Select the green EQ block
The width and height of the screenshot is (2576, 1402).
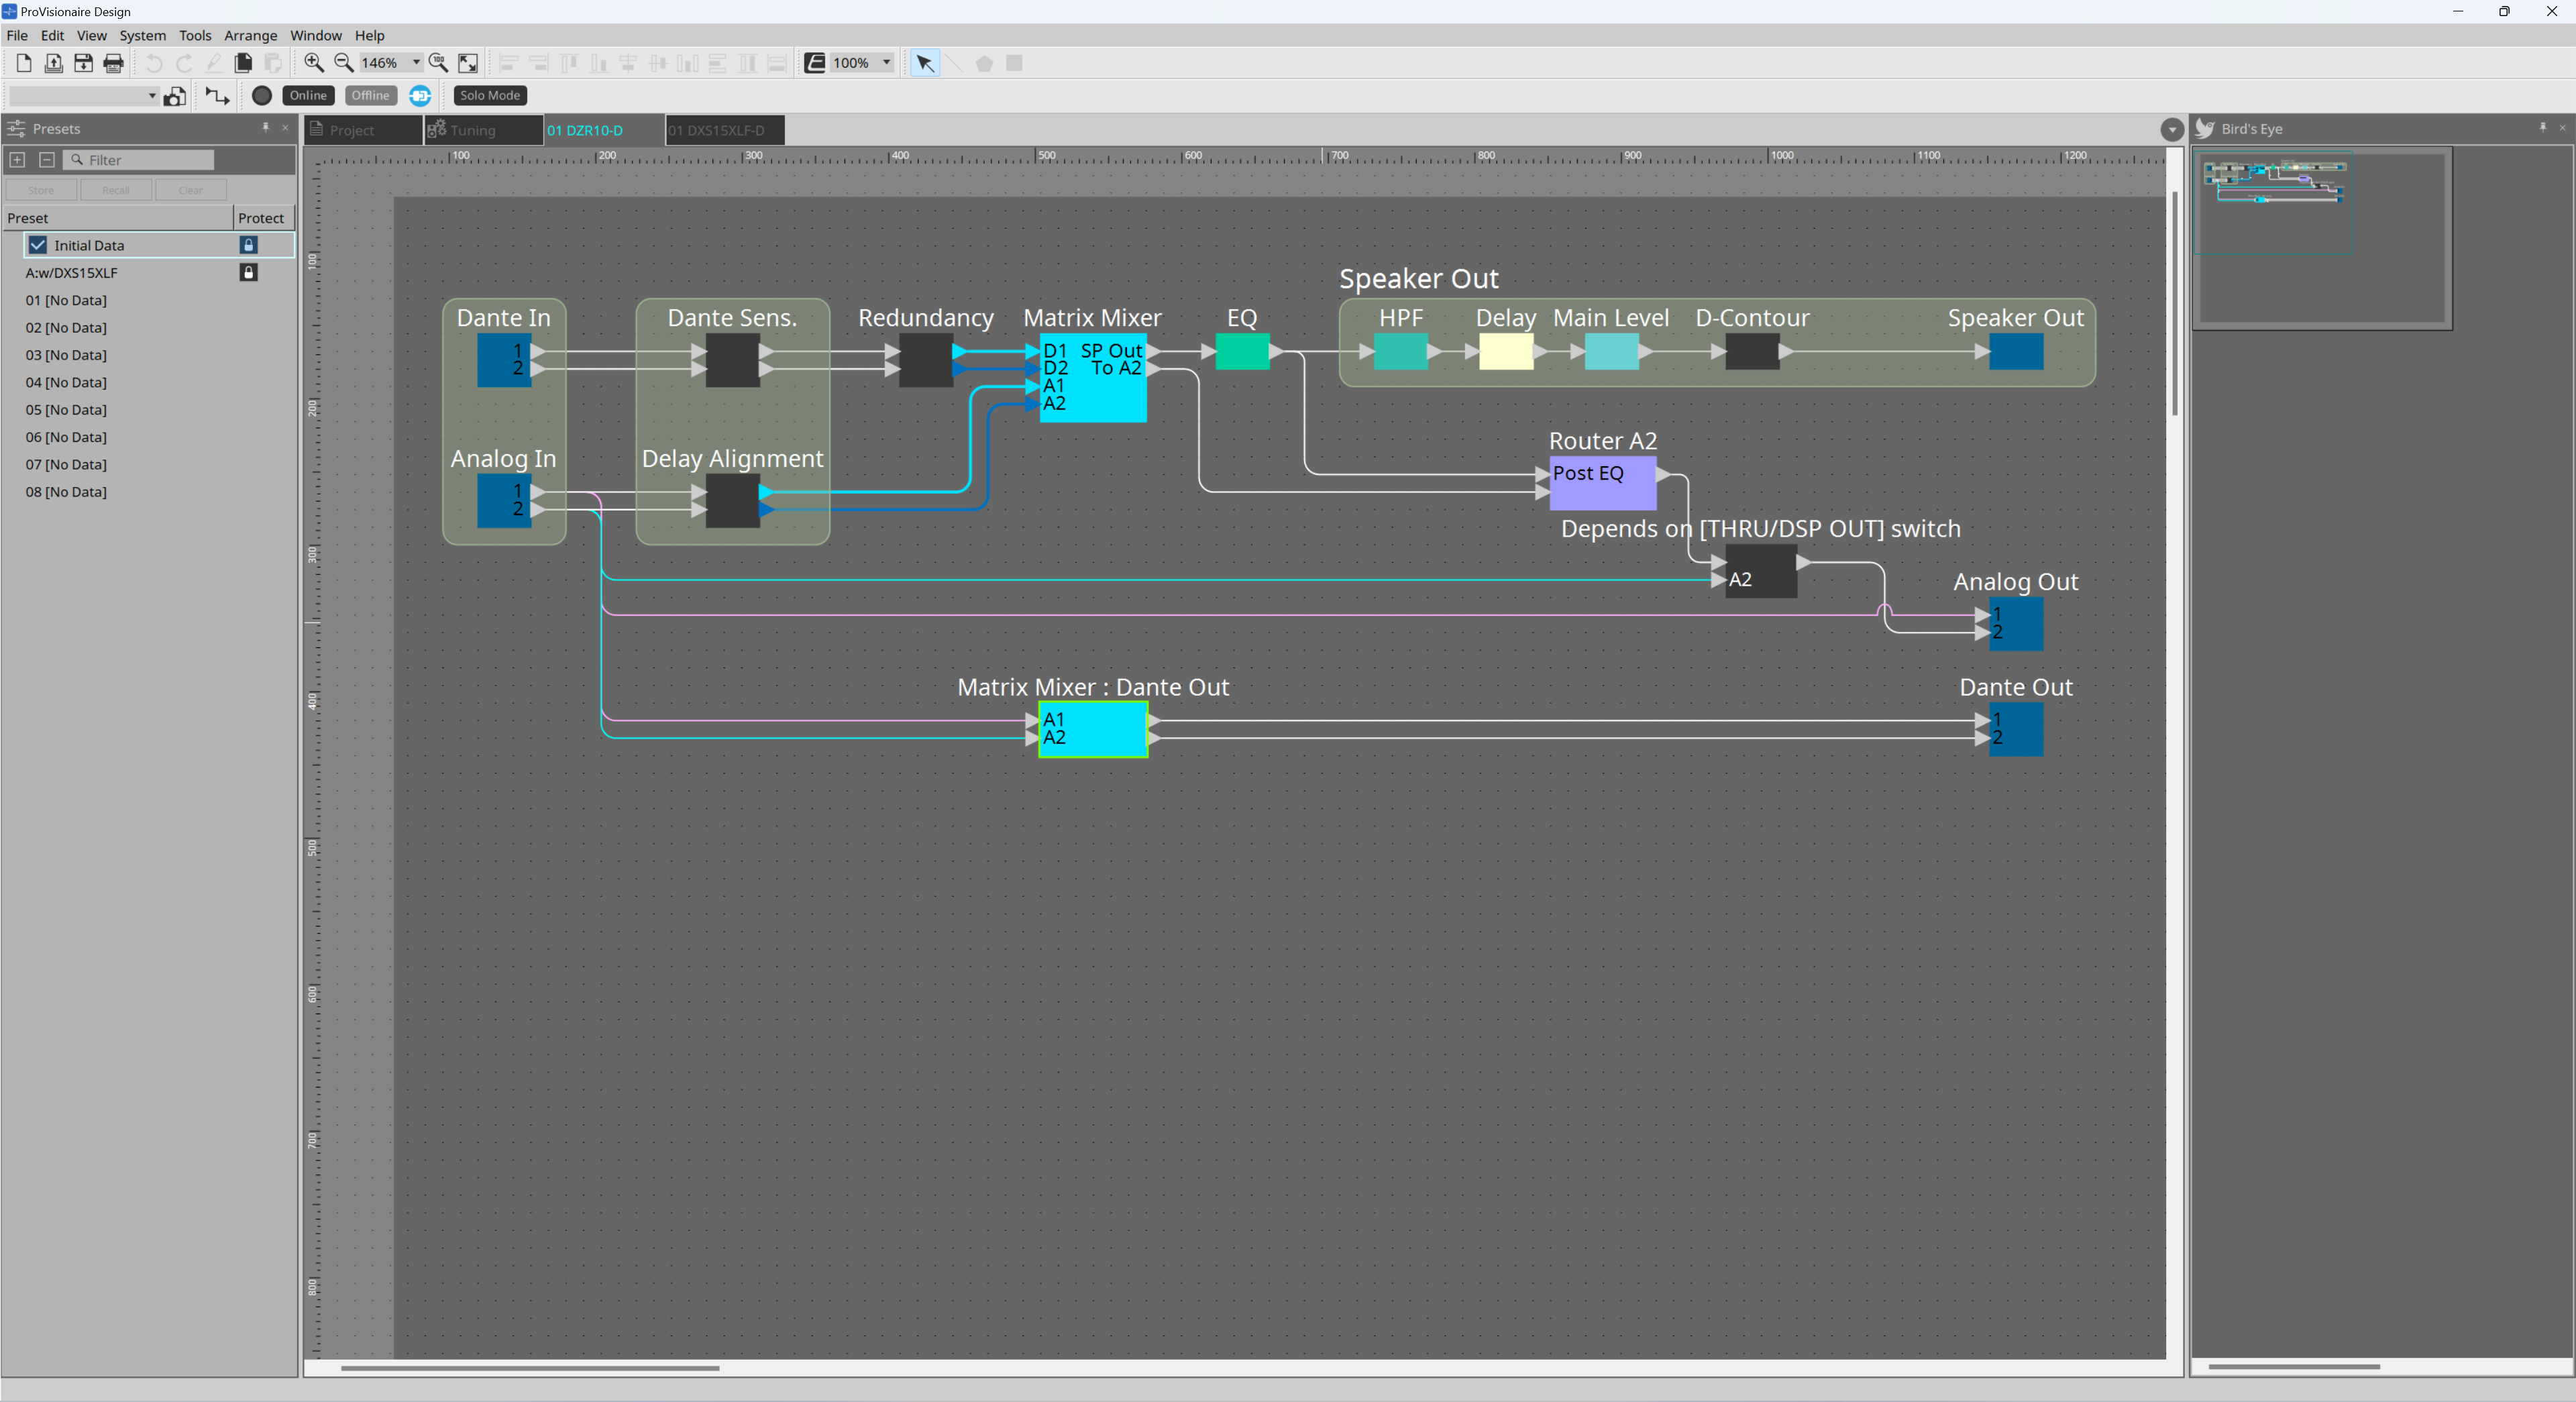(1242, 352)
